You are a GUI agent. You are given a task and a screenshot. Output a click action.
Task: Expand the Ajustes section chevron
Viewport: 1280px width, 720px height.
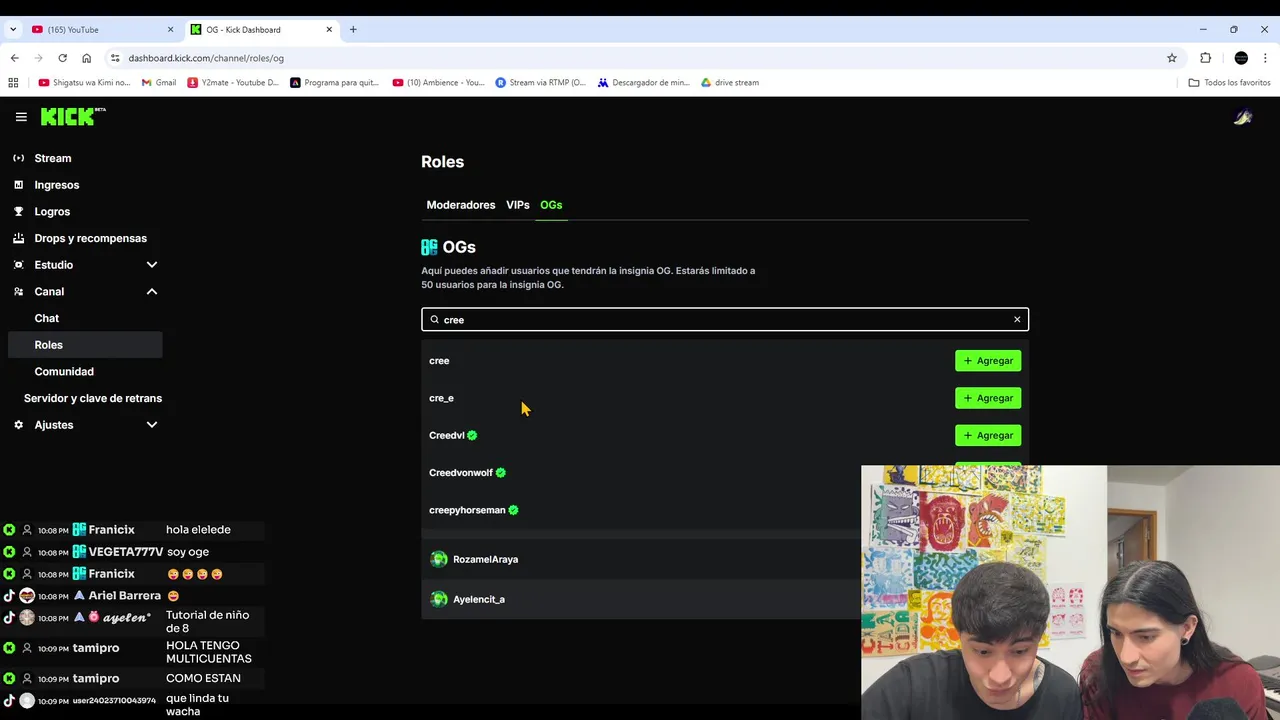[152, 425]
